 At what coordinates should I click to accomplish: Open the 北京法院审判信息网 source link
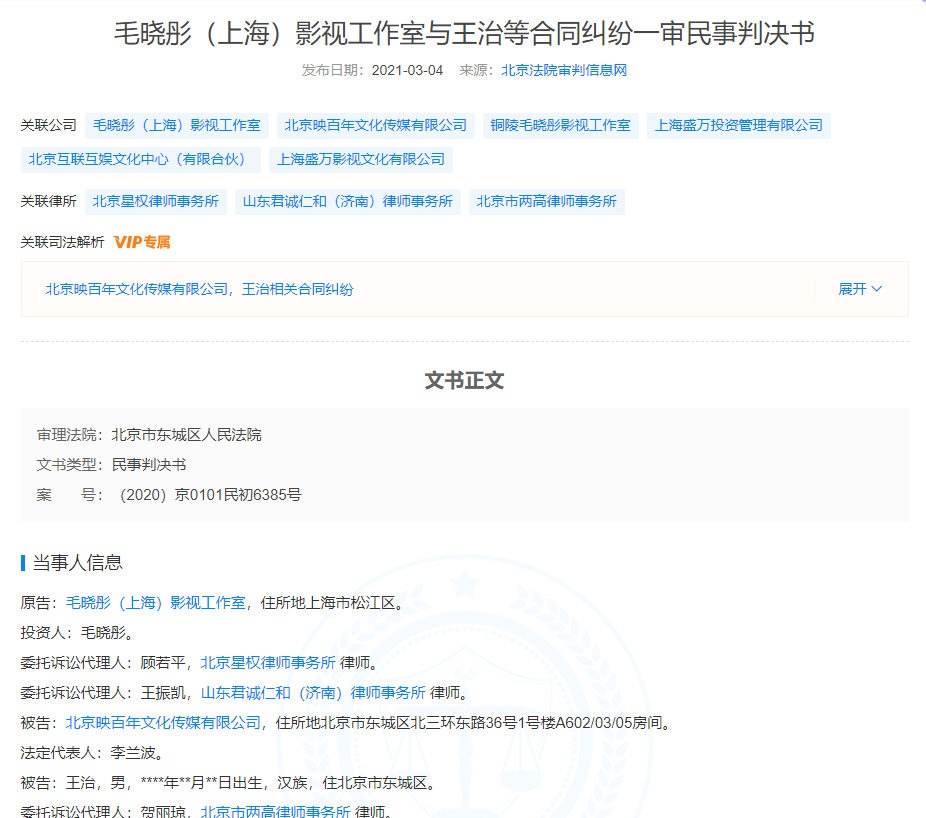(564, 70)
